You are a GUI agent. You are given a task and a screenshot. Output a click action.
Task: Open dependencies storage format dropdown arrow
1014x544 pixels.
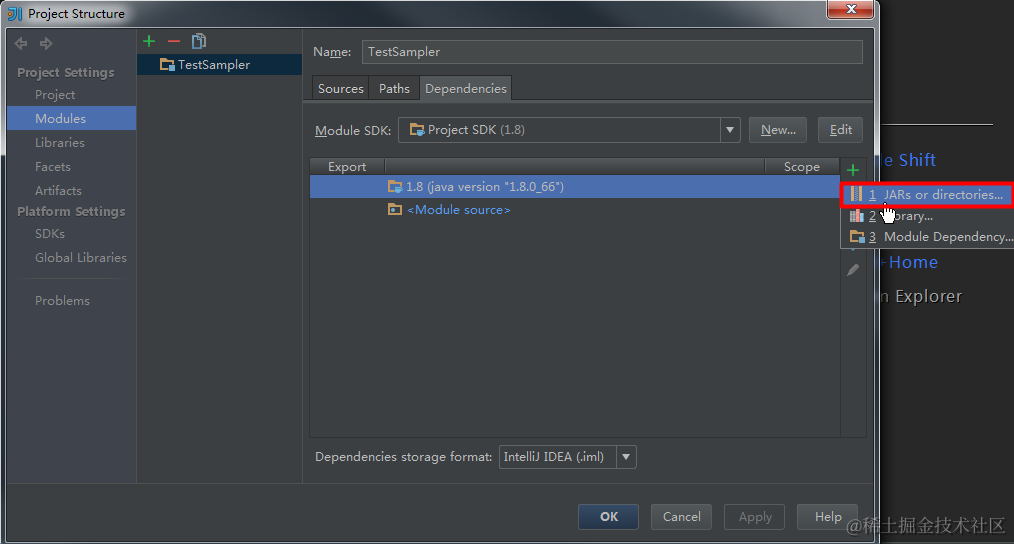click(626, 457)
